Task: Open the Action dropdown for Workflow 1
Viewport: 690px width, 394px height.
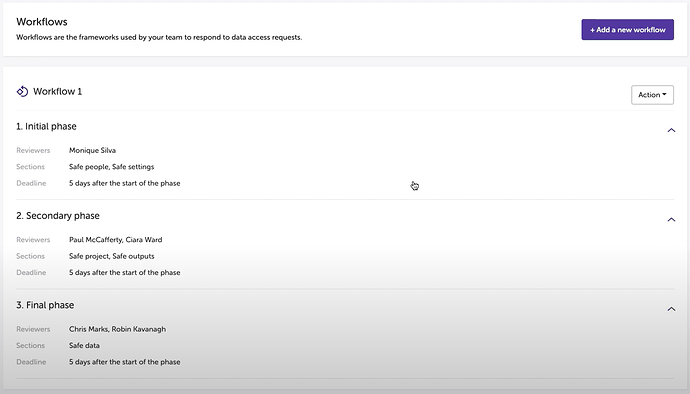Action: pyautogui.click(x=652, y=95)
